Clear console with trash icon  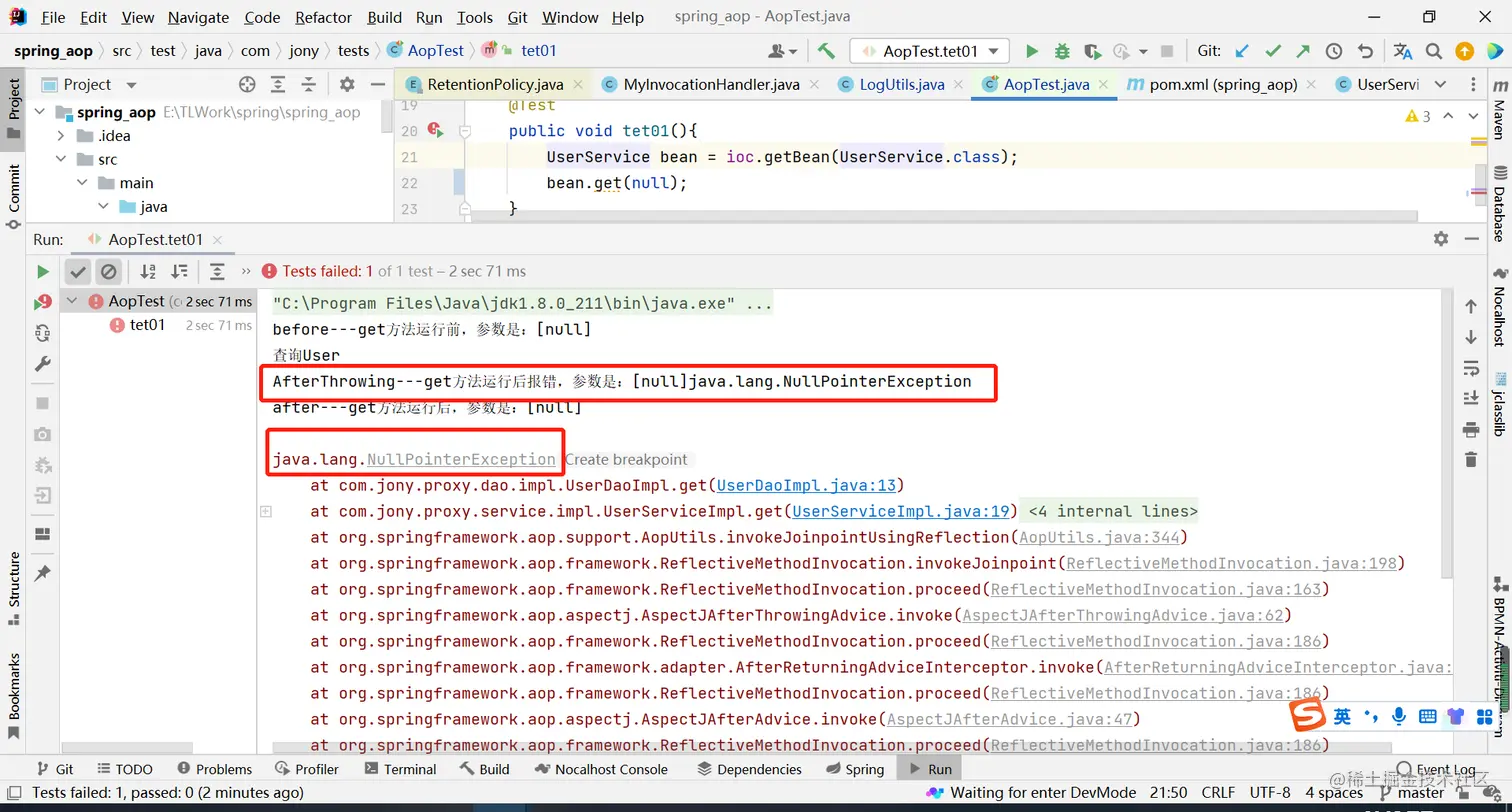click(1470, 459)
